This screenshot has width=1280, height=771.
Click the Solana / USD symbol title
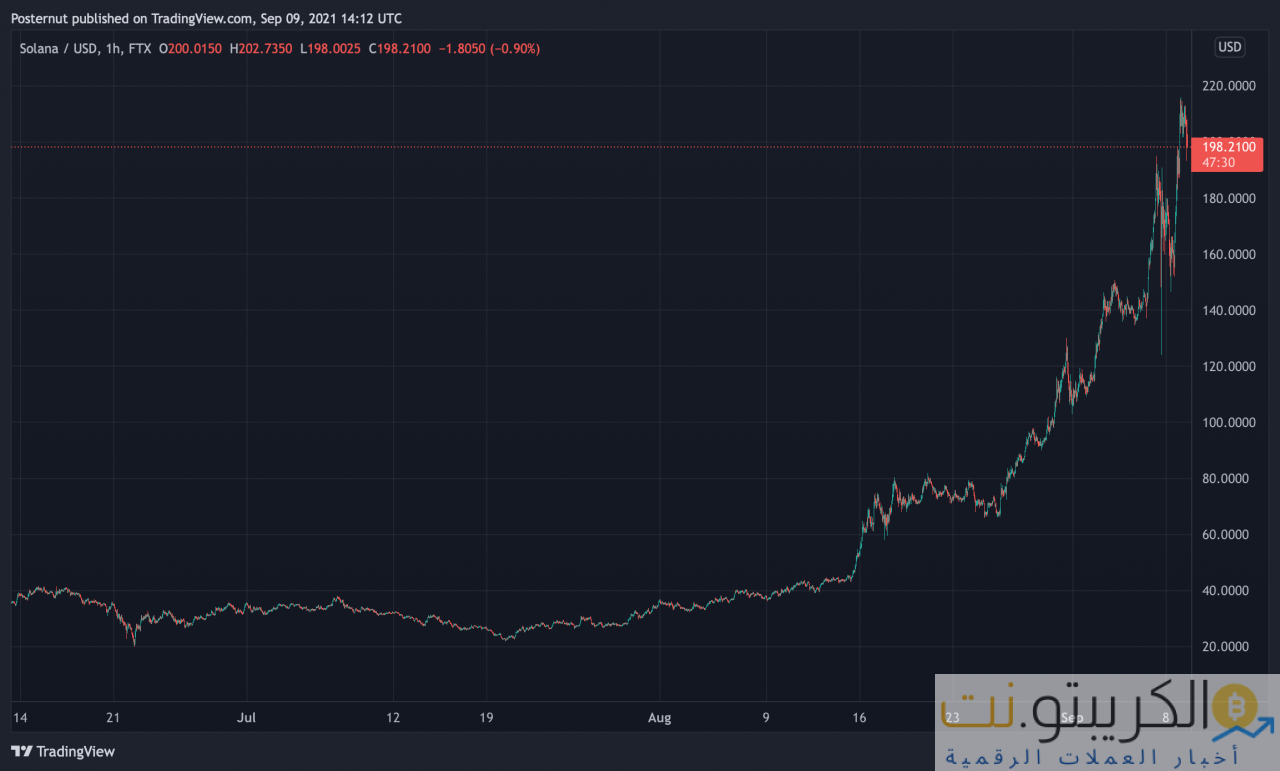tap(59, 48)
